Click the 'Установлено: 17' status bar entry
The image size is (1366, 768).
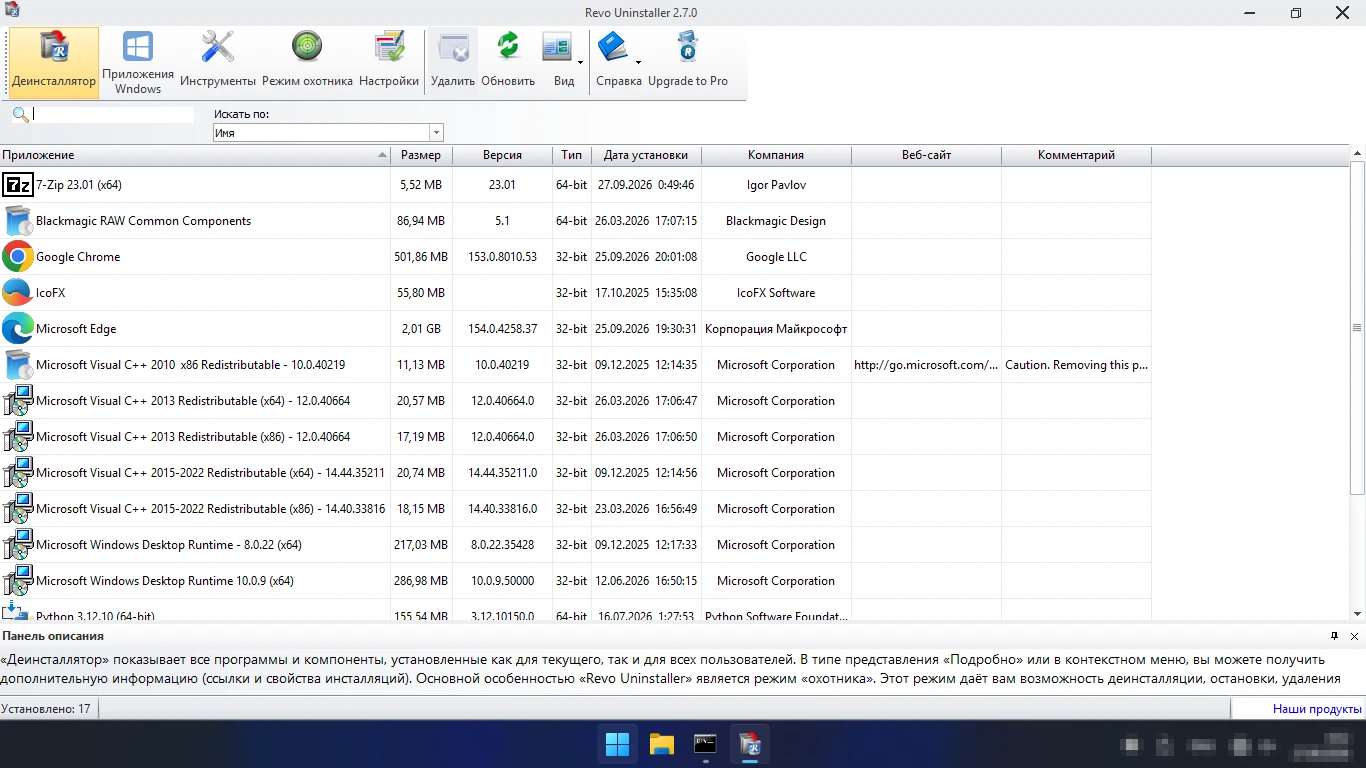pos(46,709)
